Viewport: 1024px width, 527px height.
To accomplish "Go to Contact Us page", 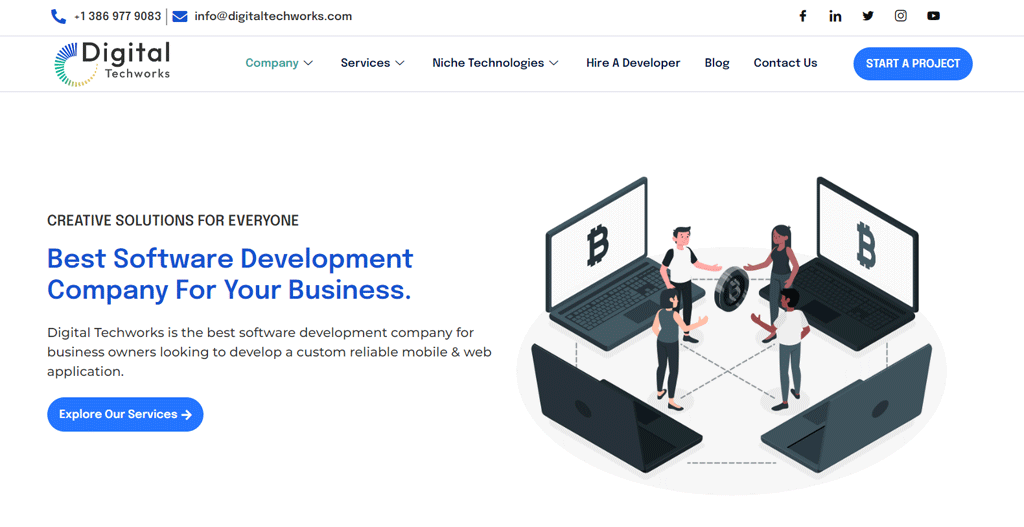I will [x=785, y=63].
